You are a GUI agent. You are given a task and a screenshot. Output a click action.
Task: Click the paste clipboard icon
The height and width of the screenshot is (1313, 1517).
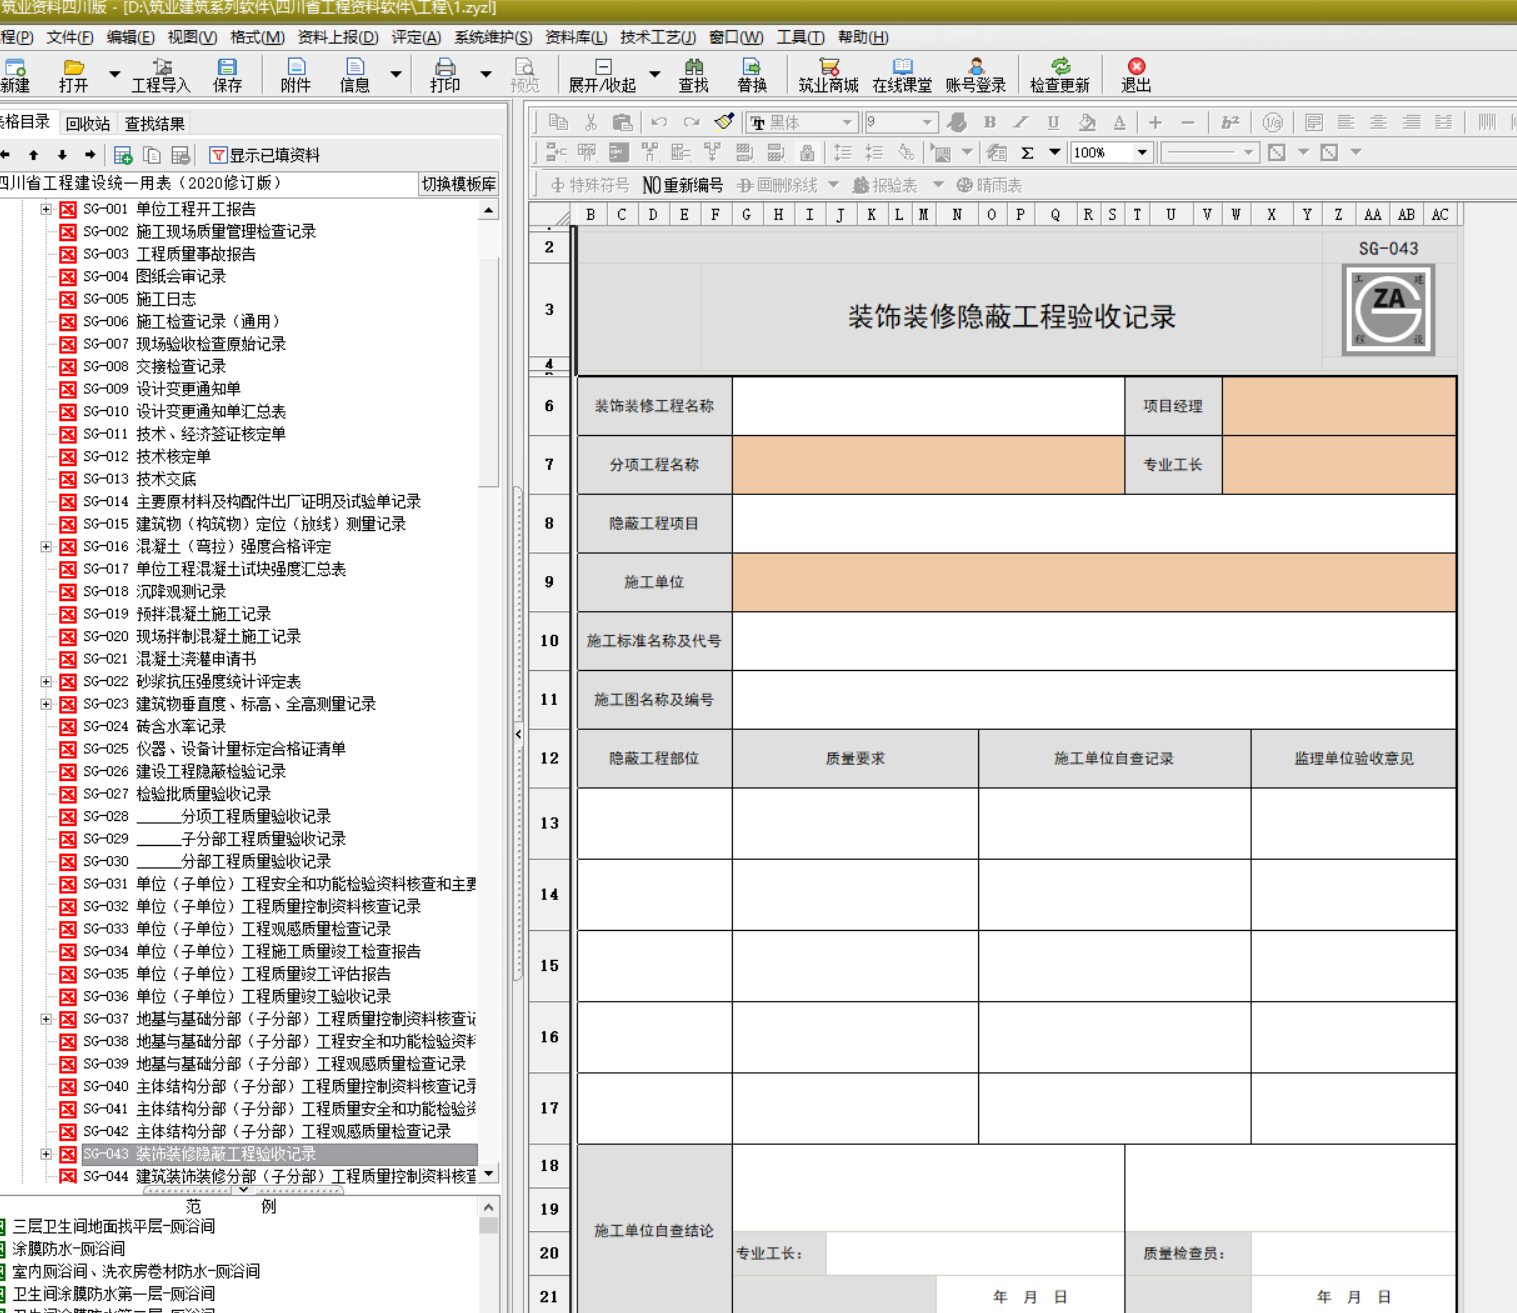622,122
